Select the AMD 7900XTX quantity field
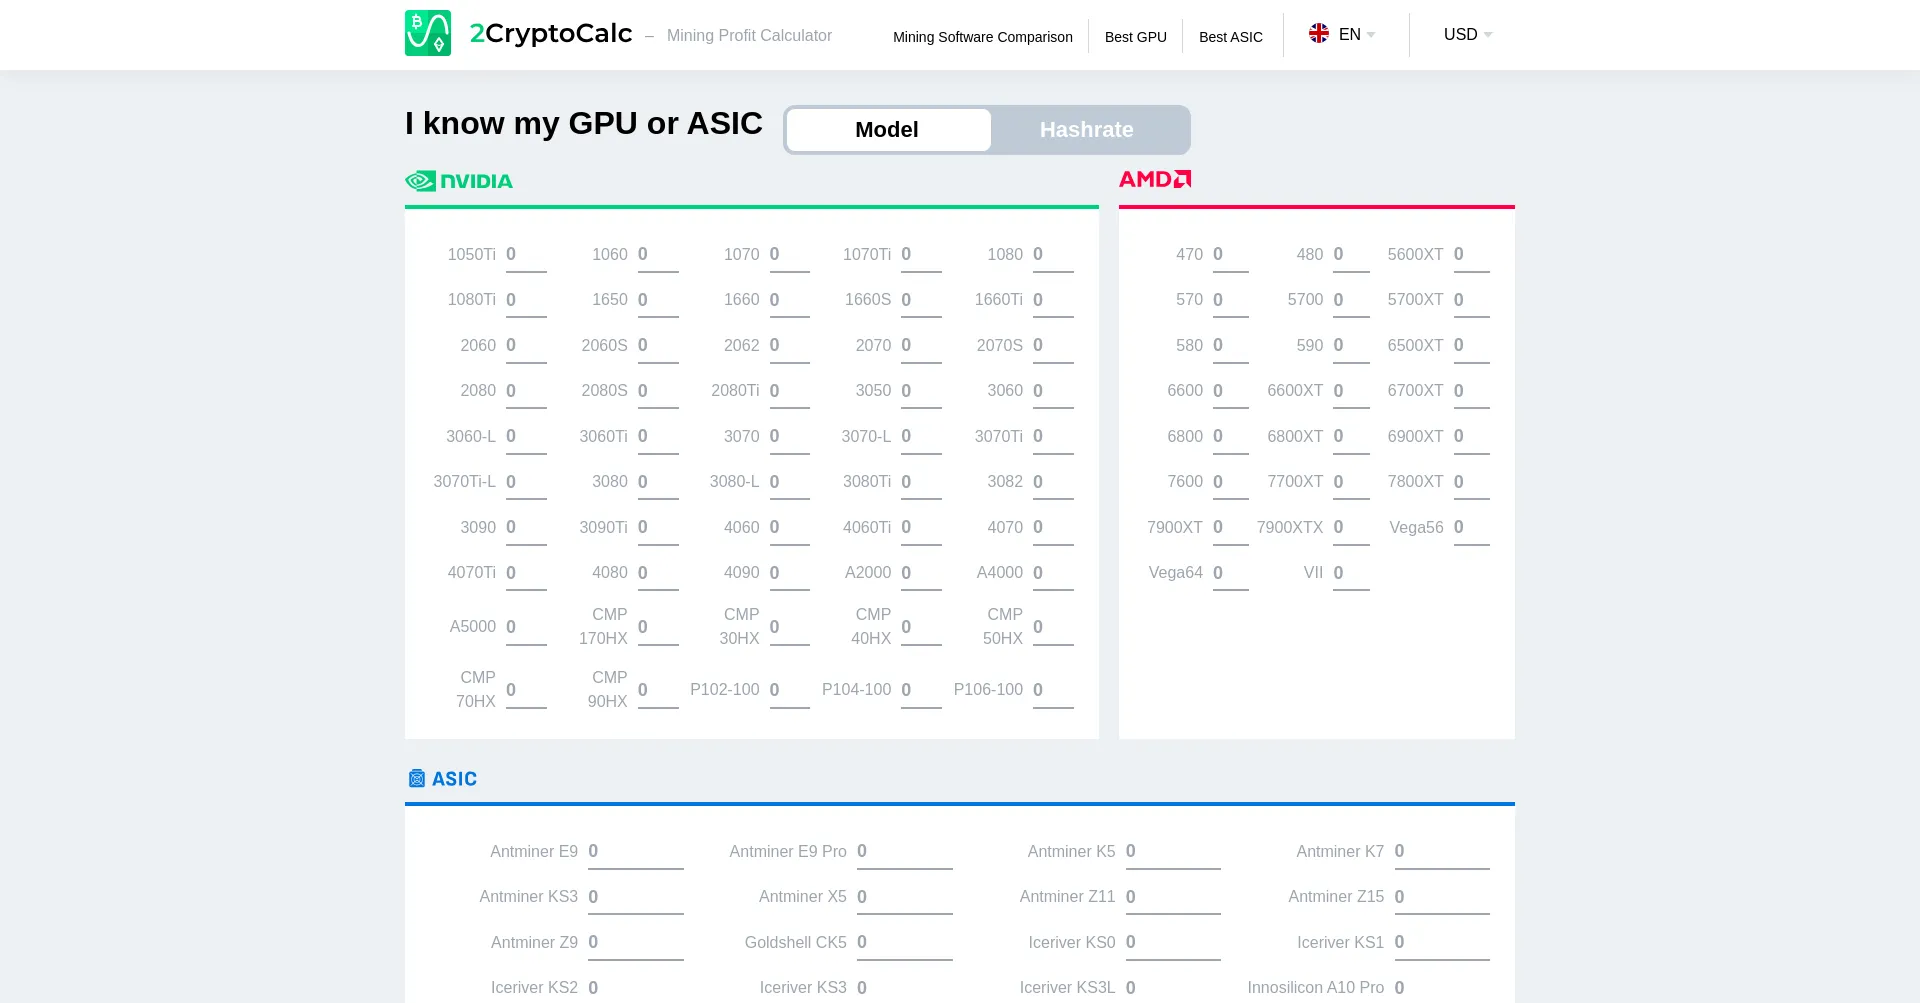 [1350, 528]
